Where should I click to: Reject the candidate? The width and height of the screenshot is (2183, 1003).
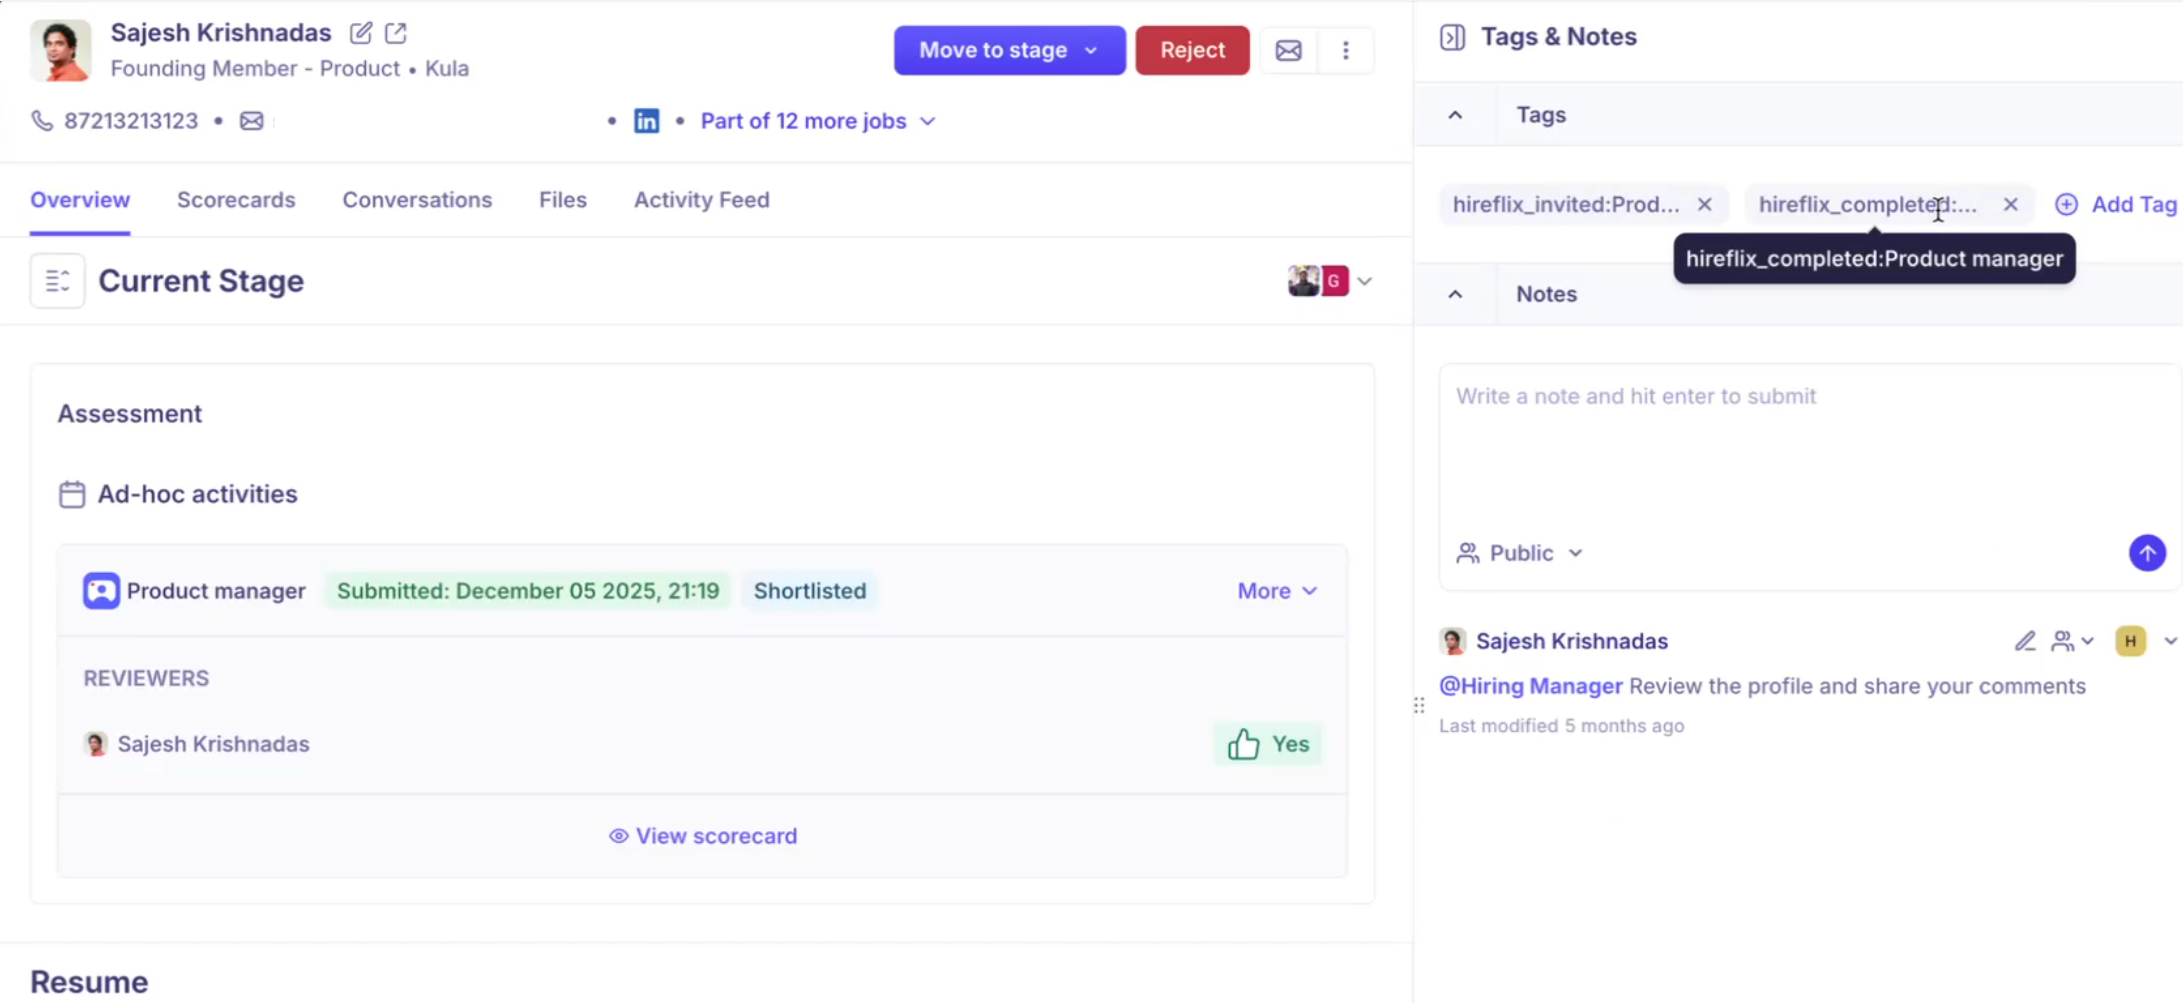(1192, 50)
